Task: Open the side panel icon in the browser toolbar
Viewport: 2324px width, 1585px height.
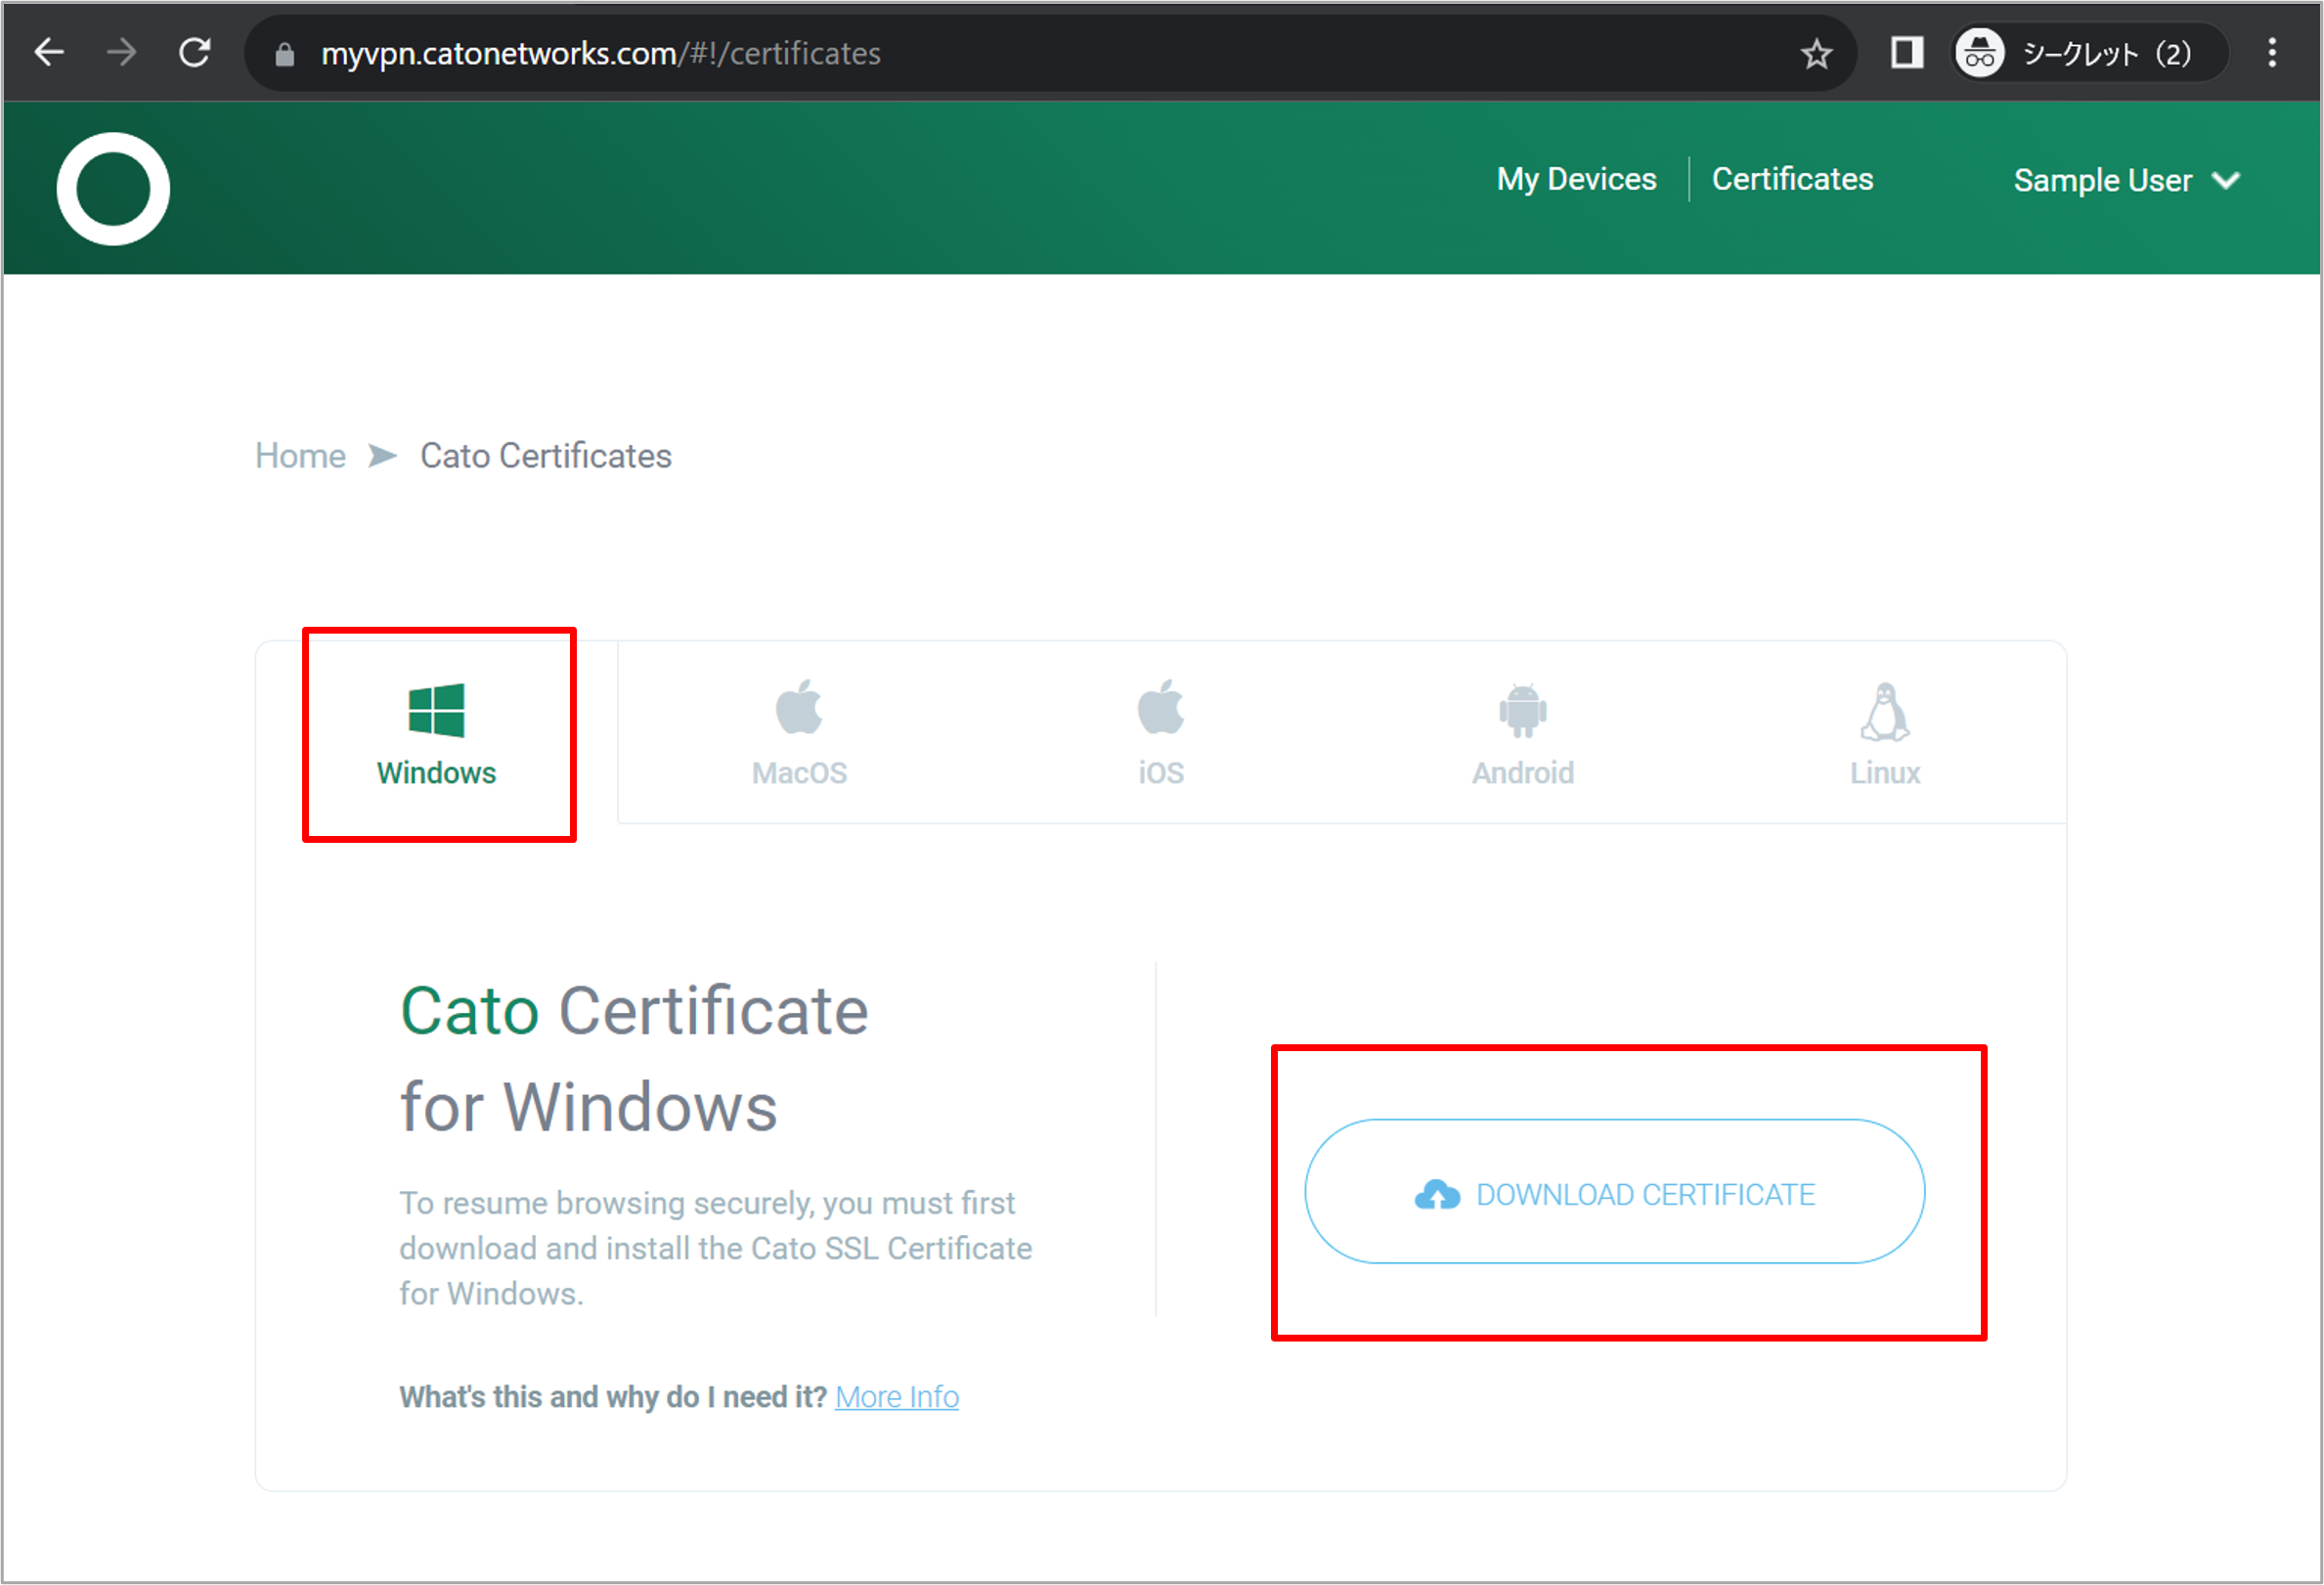Action: pyautogui.click(x=1906, y=52)
